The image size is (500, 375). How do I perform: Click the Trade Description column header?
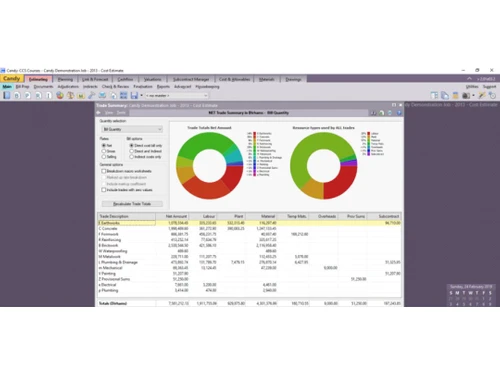[126, 216]
